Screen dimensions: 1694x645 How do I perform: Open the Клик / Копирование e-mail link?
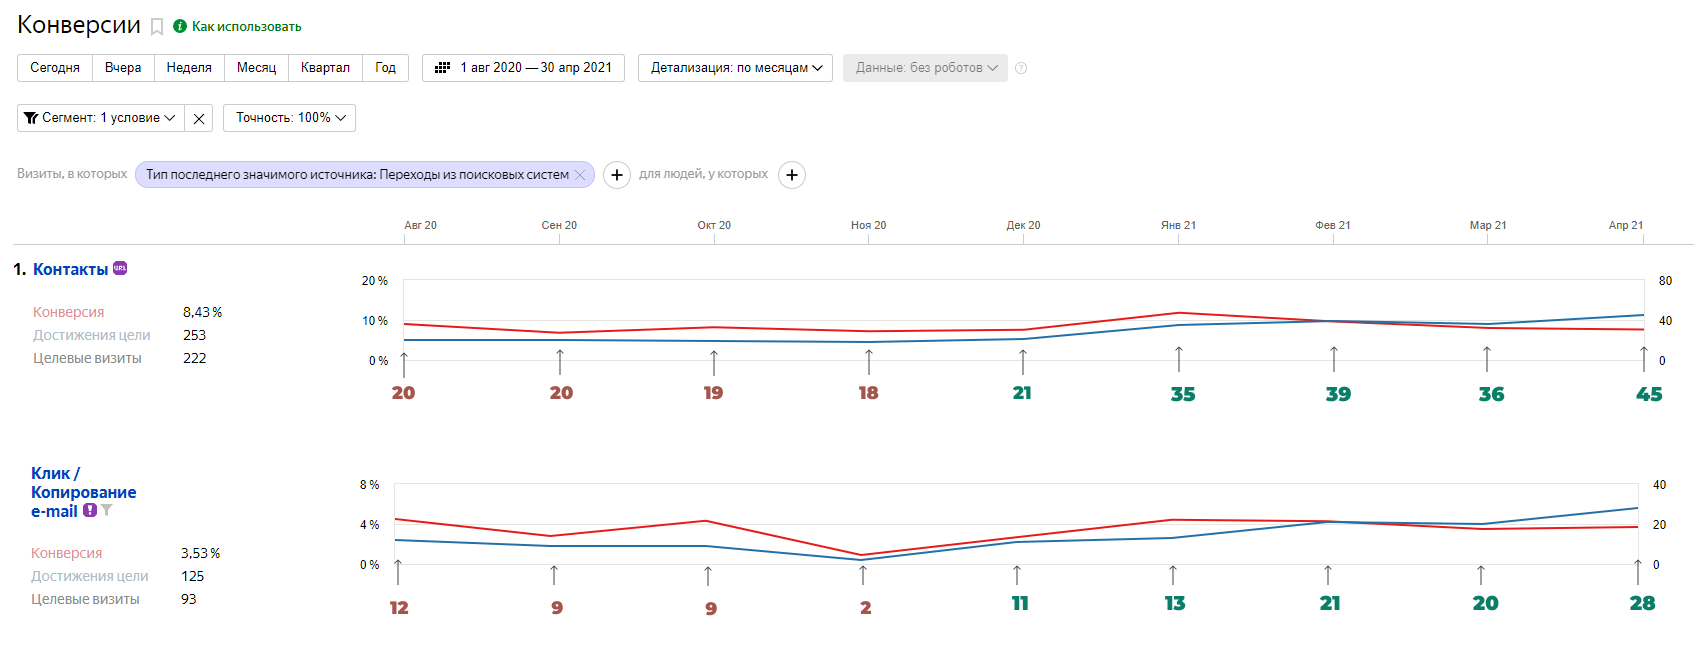click(x=82, y=492)
